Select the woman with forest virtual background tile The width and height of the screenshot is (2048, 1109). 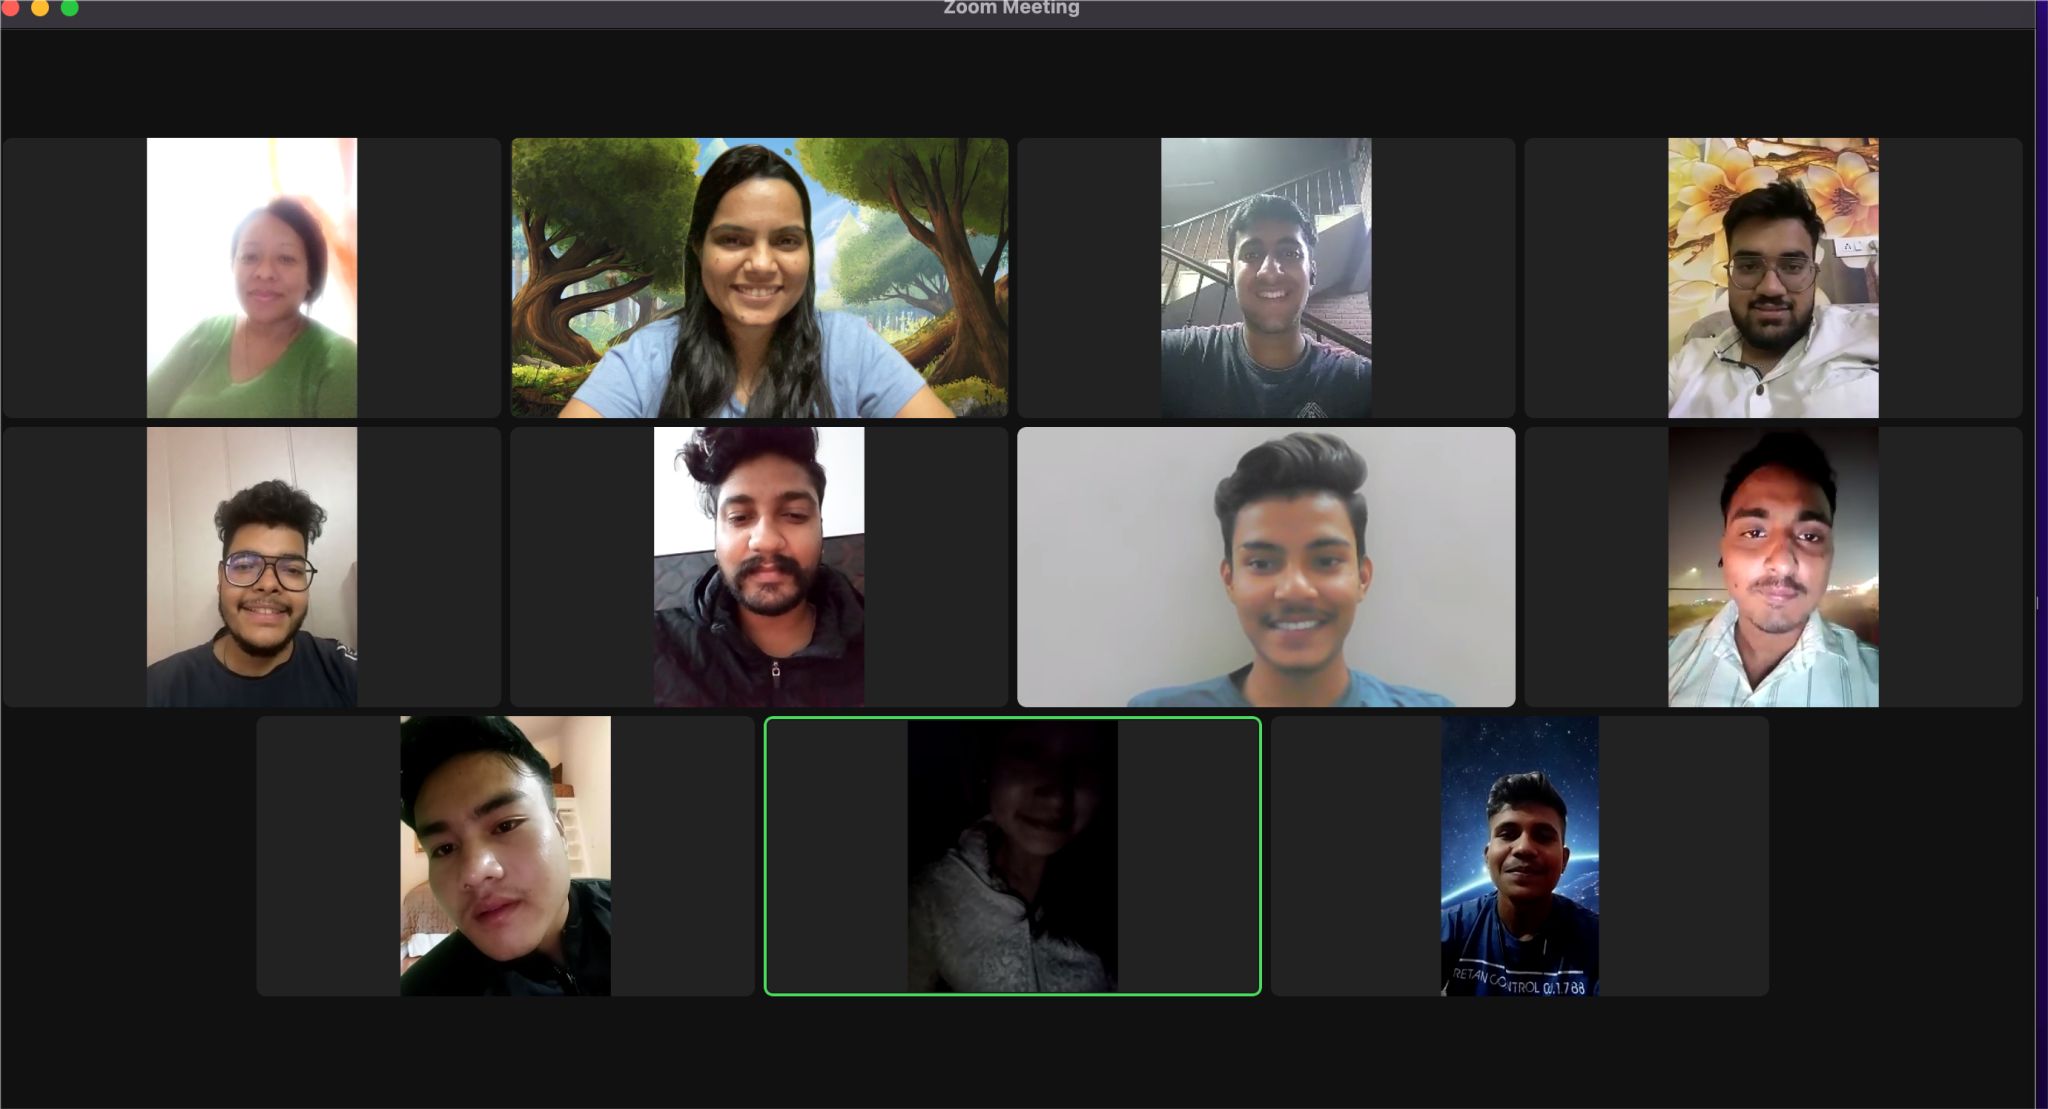(760, 278)
